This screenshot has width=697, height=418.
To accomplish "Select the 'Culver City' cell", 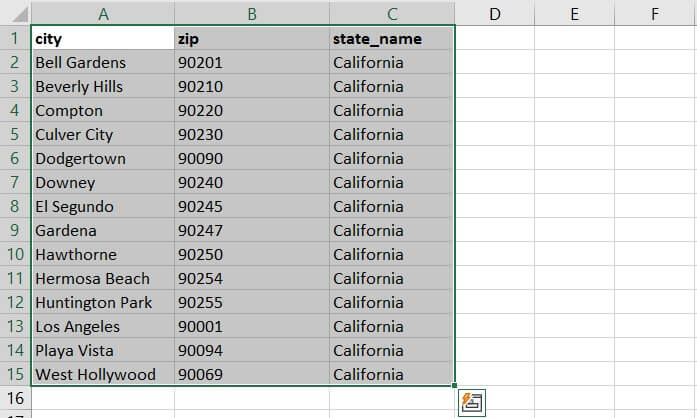I will [103, 134].
